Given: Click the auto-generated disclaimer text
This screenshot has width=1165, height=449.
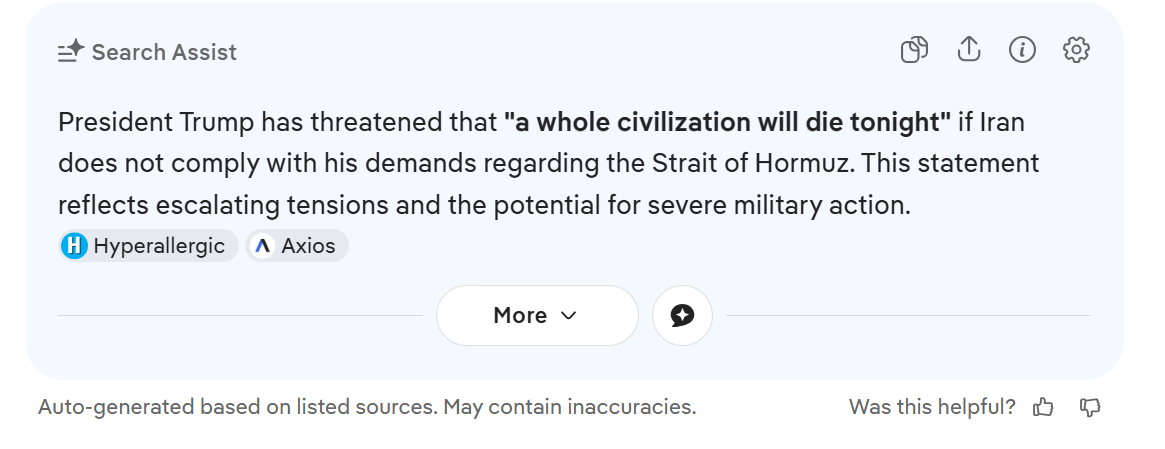Looking at the screenshot, I should (x=366, y=407).
